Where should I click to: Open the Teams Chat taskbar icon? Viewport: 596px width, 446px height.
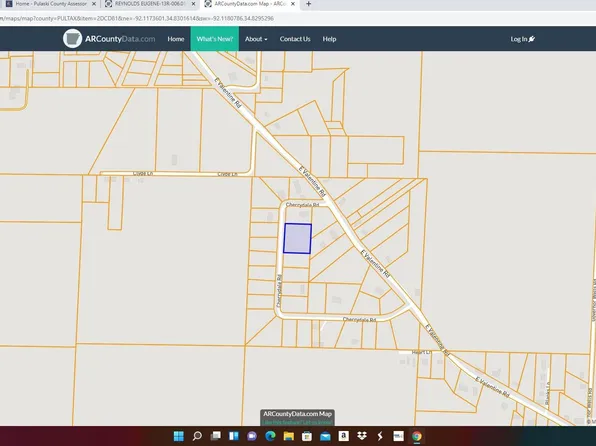point(252,436)
